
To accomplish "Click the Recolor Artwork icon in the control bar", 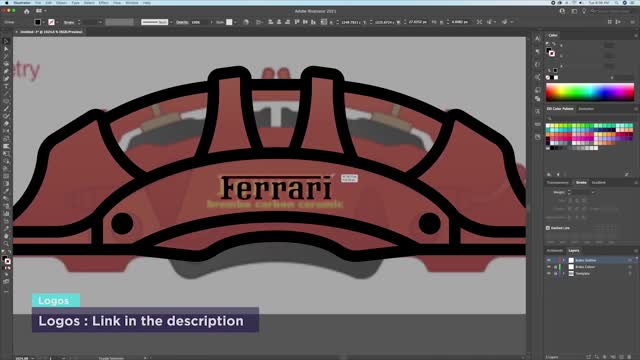I will pos(246,22).
